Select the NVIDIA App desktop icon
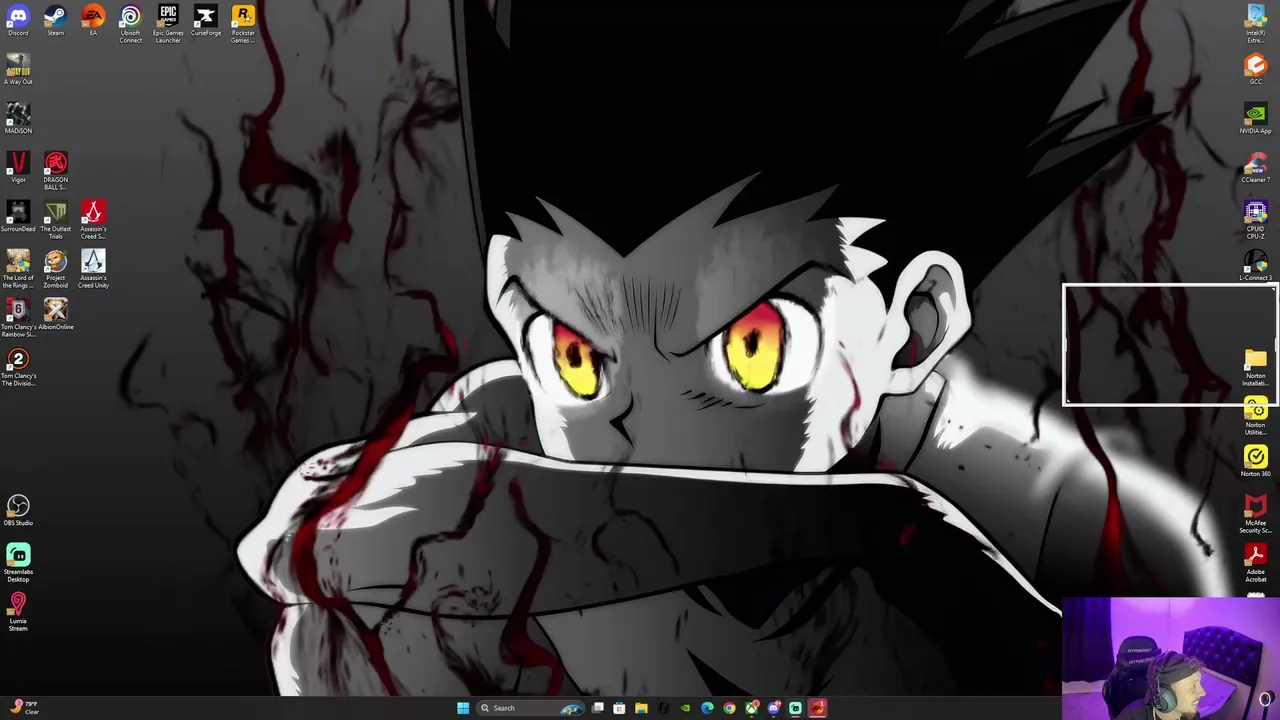This screenshot has height=720, width=1280. coord(1256,118)
